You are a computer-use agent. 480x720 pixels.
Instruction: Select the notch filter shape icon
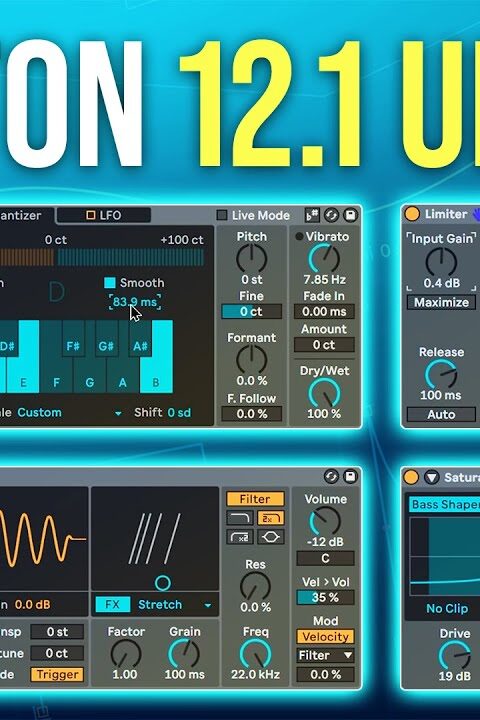[x=270, y=537]
